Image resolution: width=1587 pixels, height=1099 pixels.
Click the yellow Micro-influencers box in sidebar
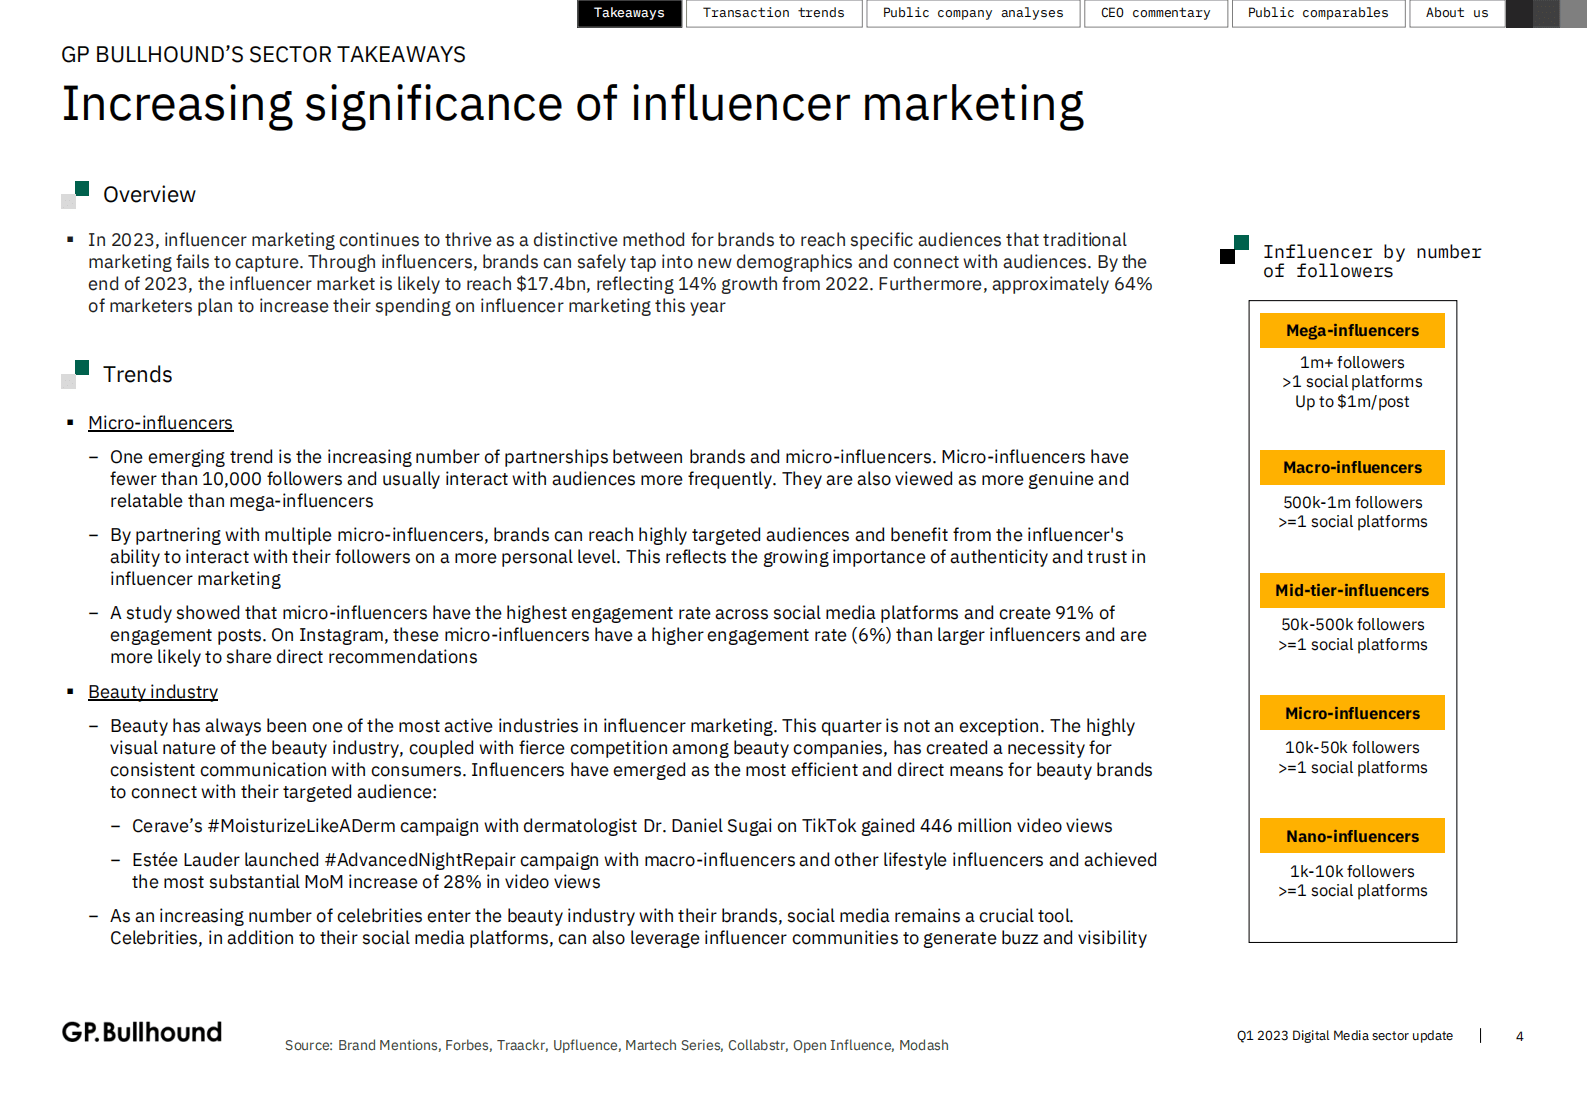click(1352, 714)
